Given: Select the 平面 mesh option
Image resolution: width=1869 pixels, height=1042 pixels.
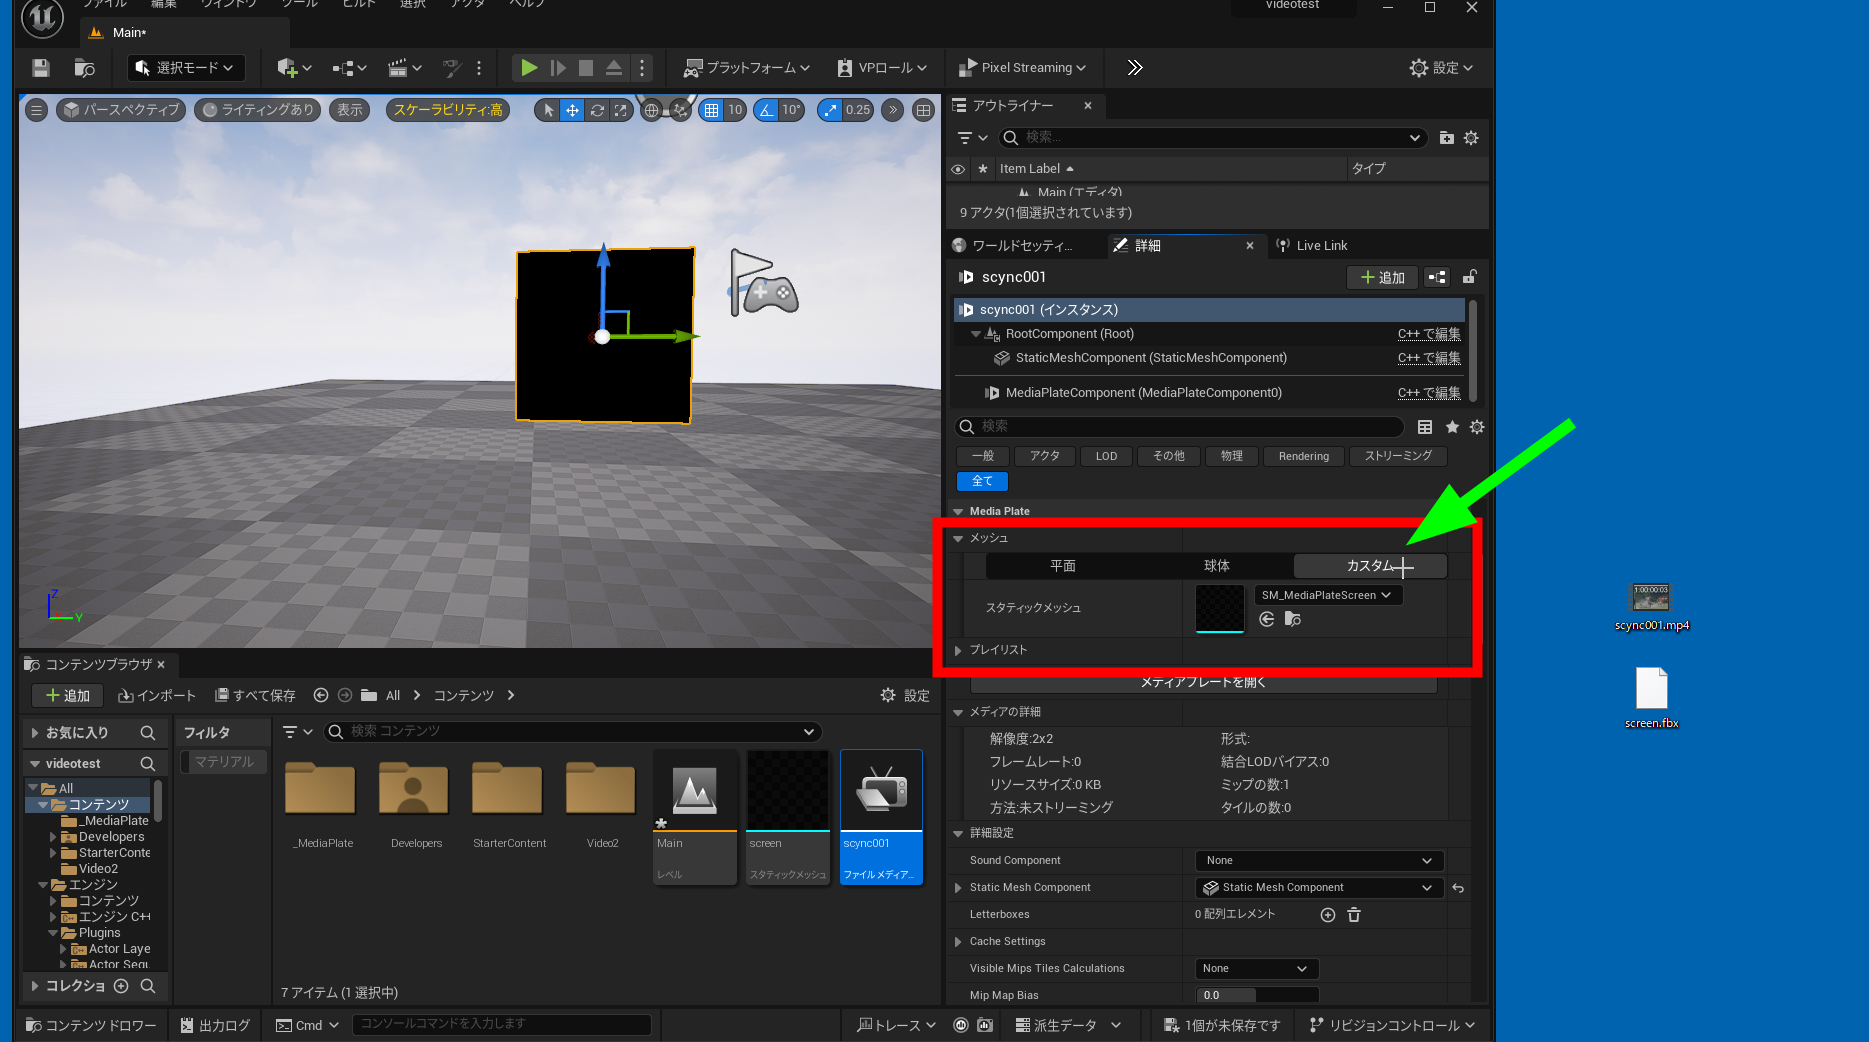Looking at the screenshot, I should click(x=1062, y=566).
